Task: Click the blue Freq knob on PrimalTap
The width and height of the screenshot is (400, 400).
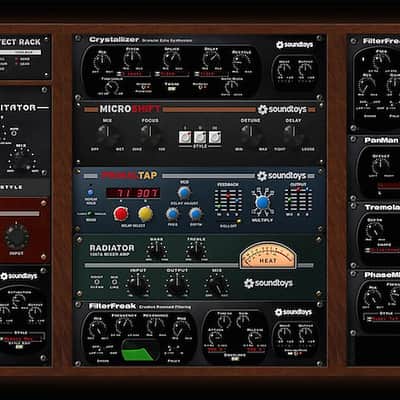Action: pyautogui.click(x=172, y=214)
